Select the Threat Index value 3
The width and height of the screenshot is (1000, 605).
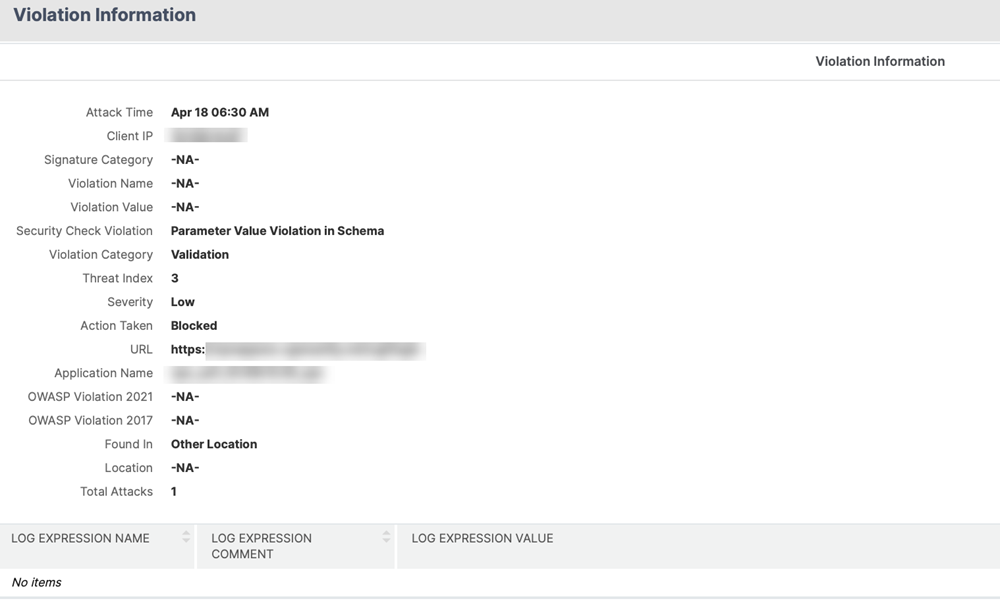pos(175,278)
